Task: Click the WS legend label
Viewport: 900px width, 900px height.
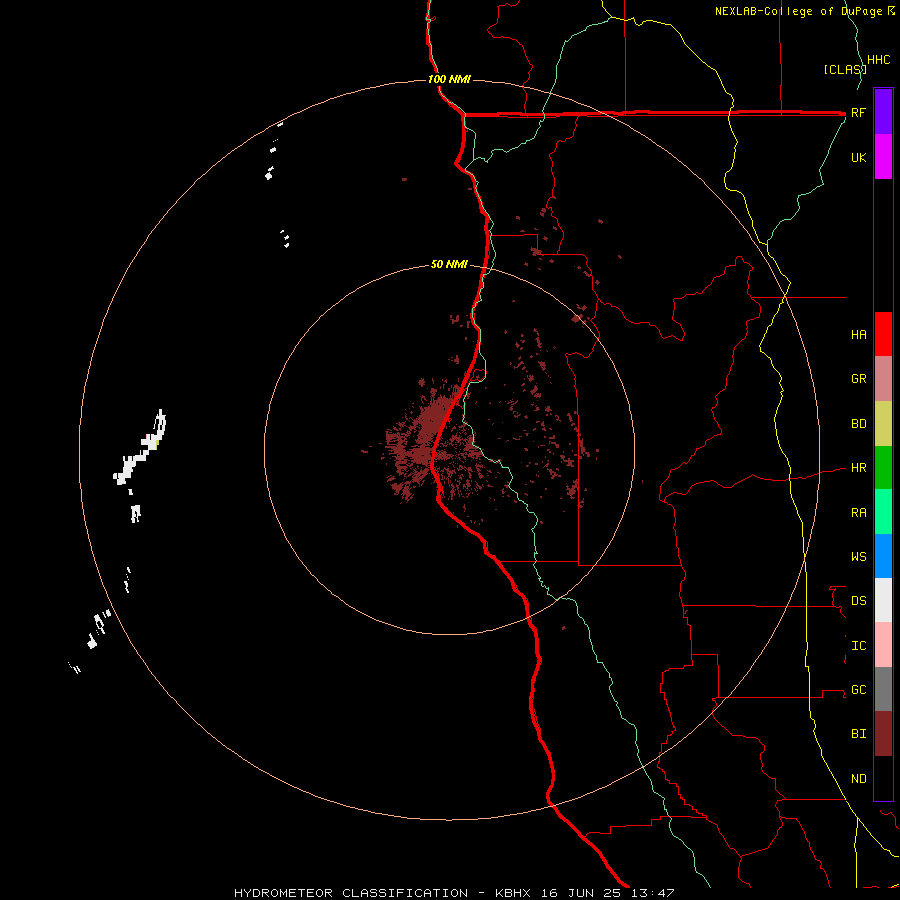Action: [858, 556]
